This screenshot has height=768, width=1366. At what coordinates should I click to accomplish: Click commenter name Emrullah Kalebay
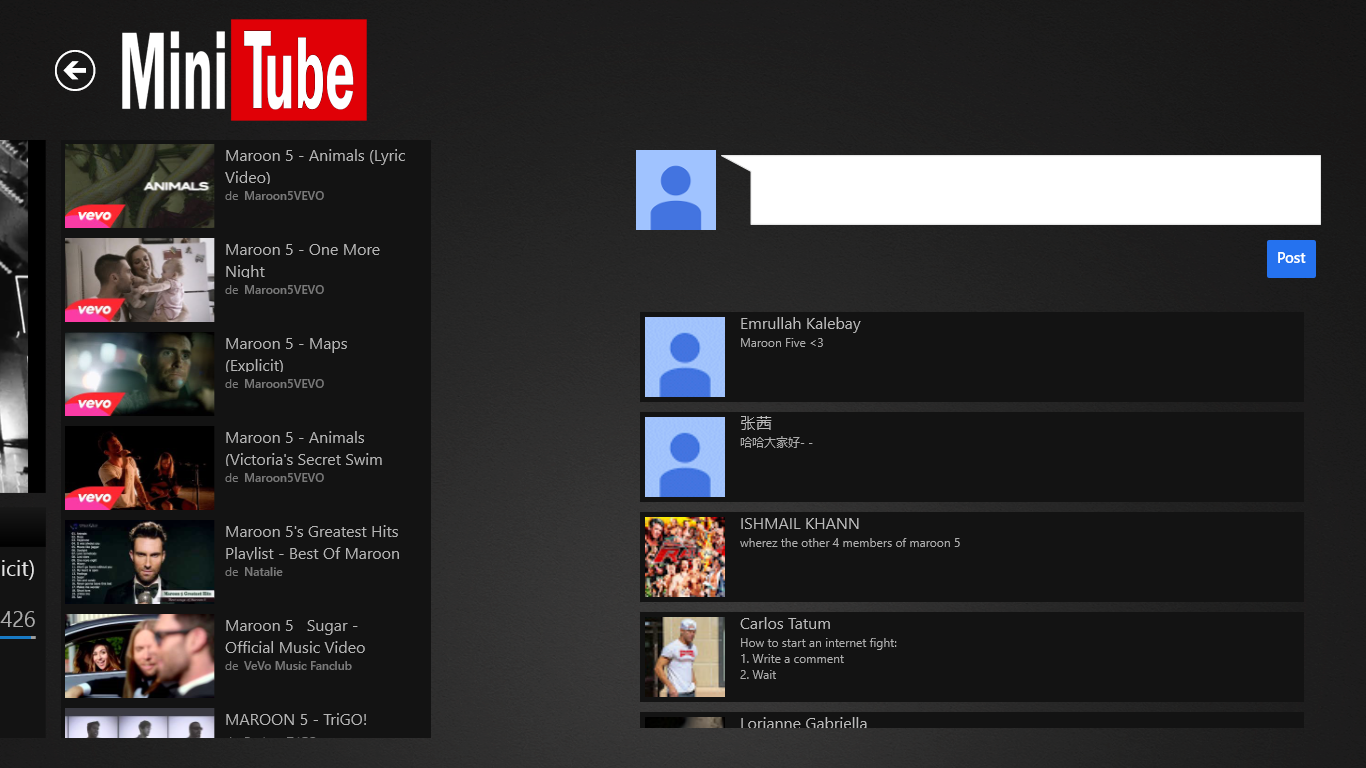[800, 324]
